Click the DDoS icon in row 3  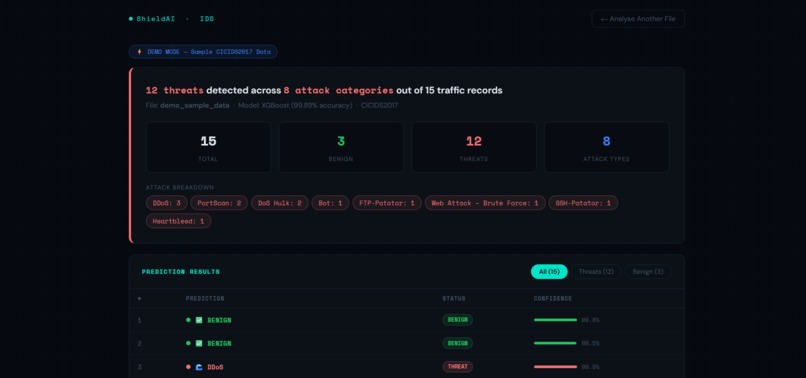(x=199, y=367)
